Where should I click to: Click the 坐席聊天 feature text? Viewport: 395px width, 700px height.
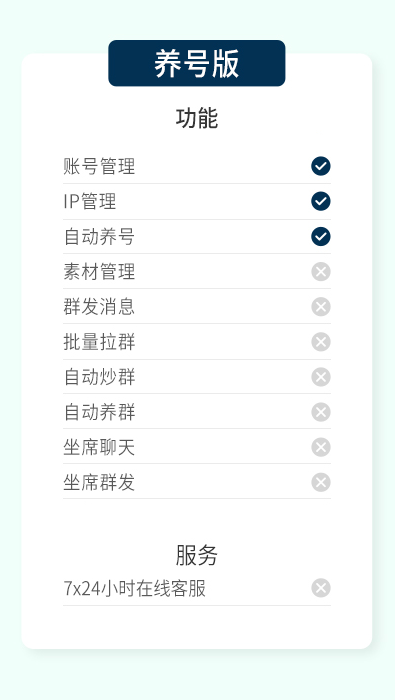pos(99,447)
